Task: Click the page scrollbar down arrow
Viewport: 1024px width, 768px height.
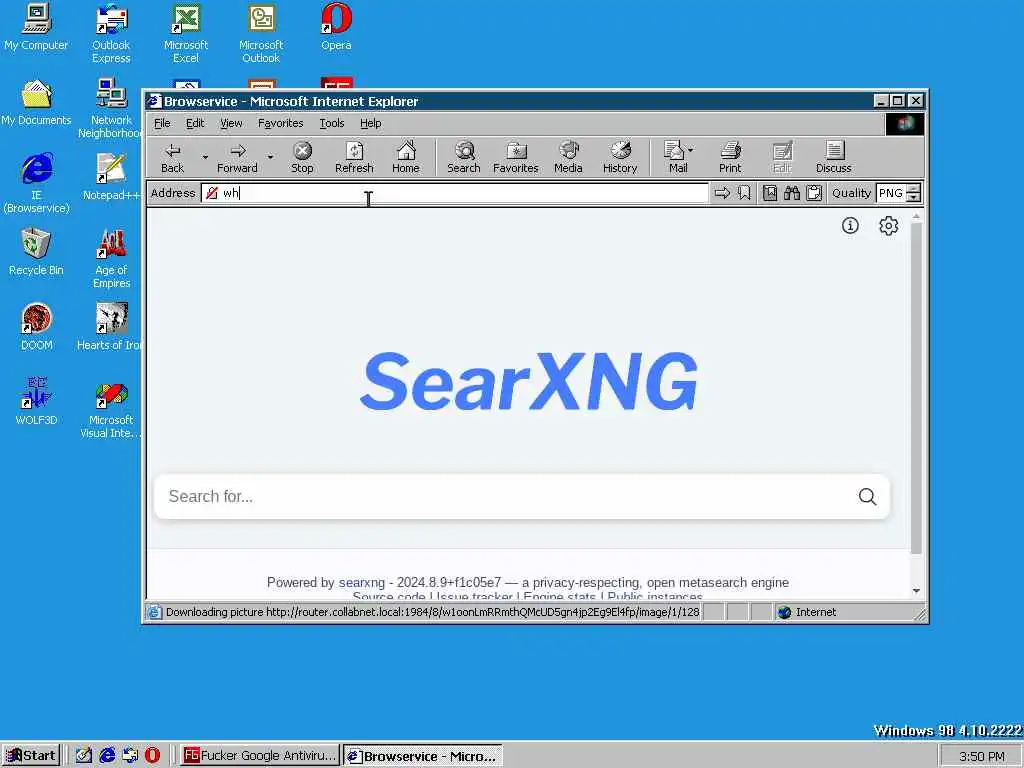Action: pyautogui.click(x=916, y=591)
